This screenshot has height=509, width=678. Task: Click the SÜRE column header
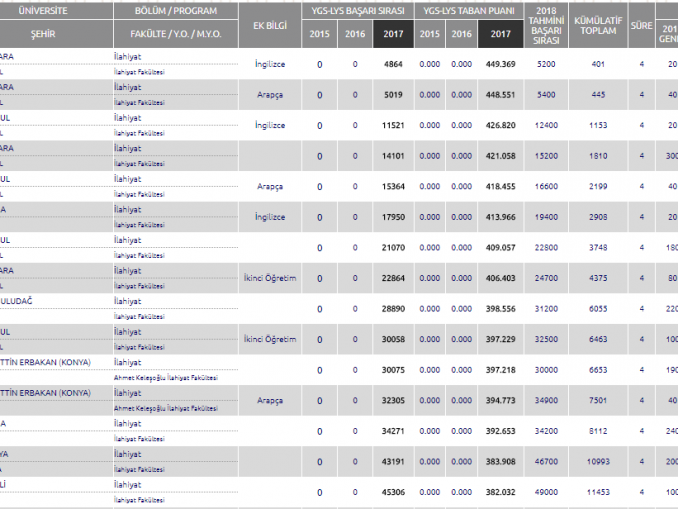pos(641,24)
